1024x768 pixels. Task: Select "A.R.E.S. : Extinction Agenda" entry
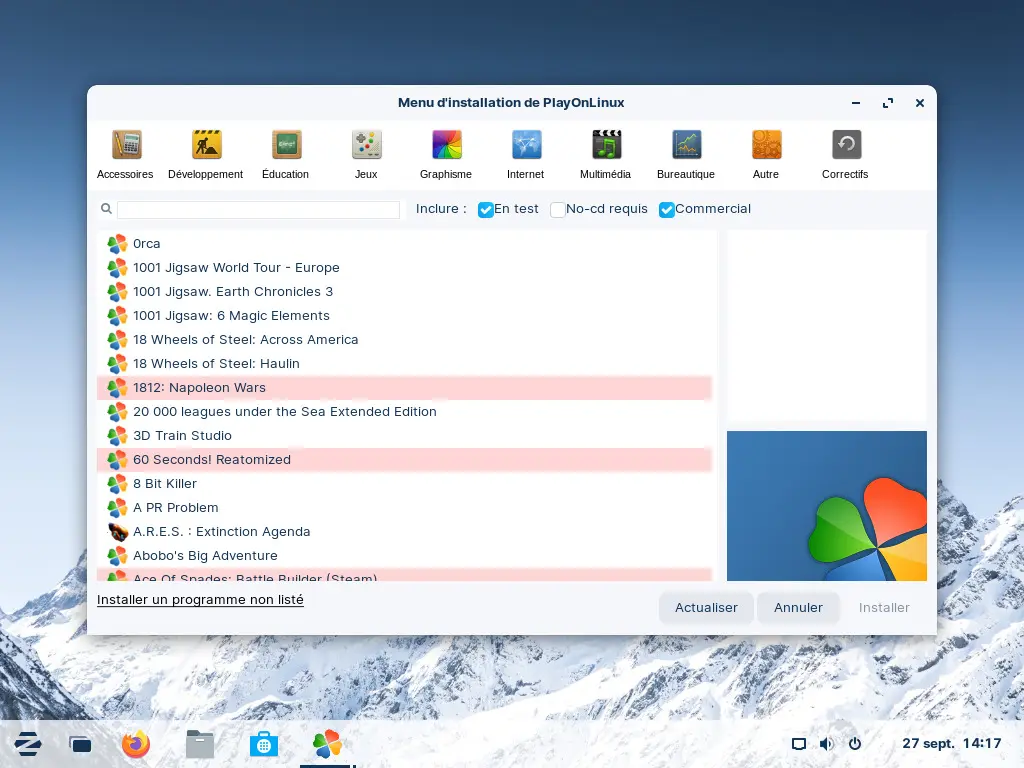[x=222, y=532]
